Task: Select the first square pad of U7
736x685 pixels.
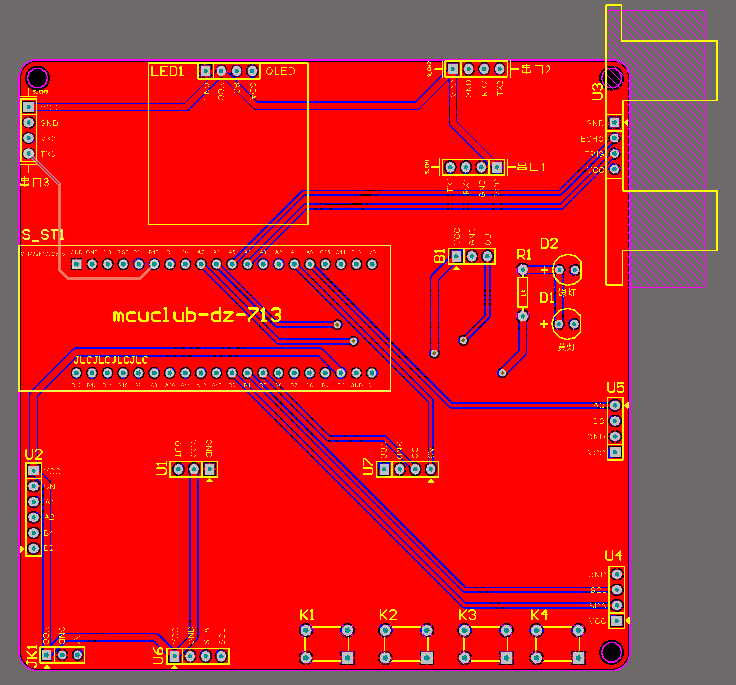Action: click(x=384, y=469)
